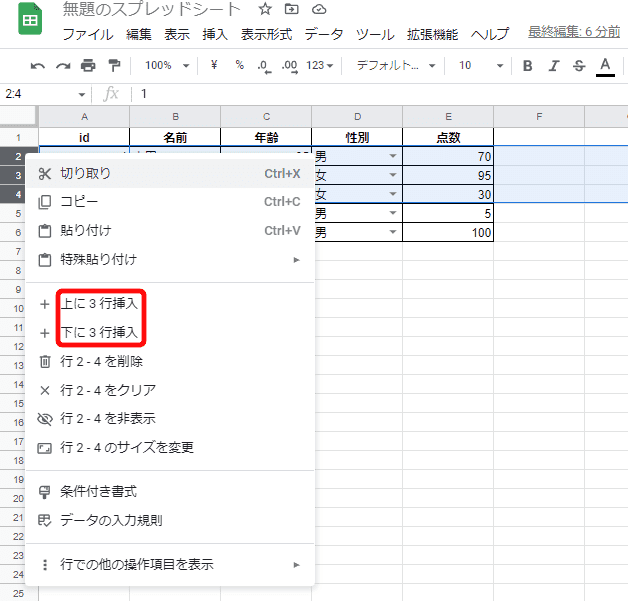This screenshot has height=601, width=628.
Task: Open the 編集 menu
Action: point(139,34)
